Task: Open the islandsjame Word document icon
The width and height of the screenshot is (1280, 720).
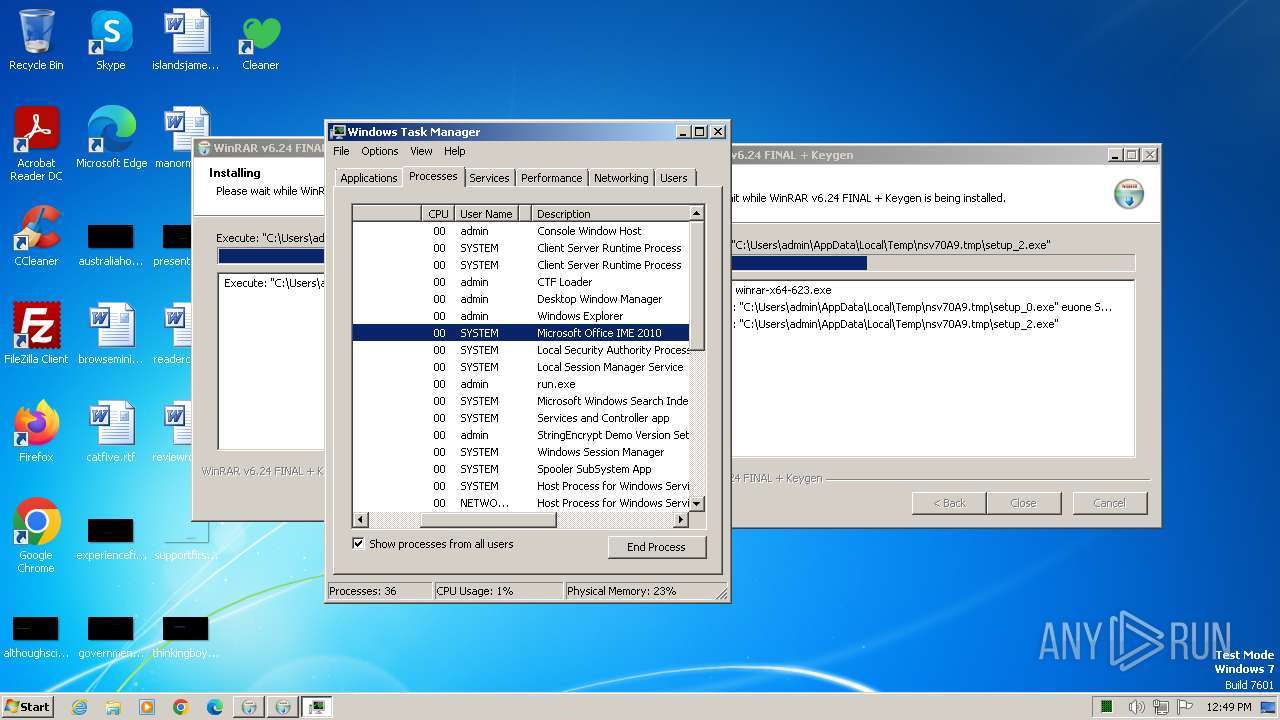Action: 186,40
